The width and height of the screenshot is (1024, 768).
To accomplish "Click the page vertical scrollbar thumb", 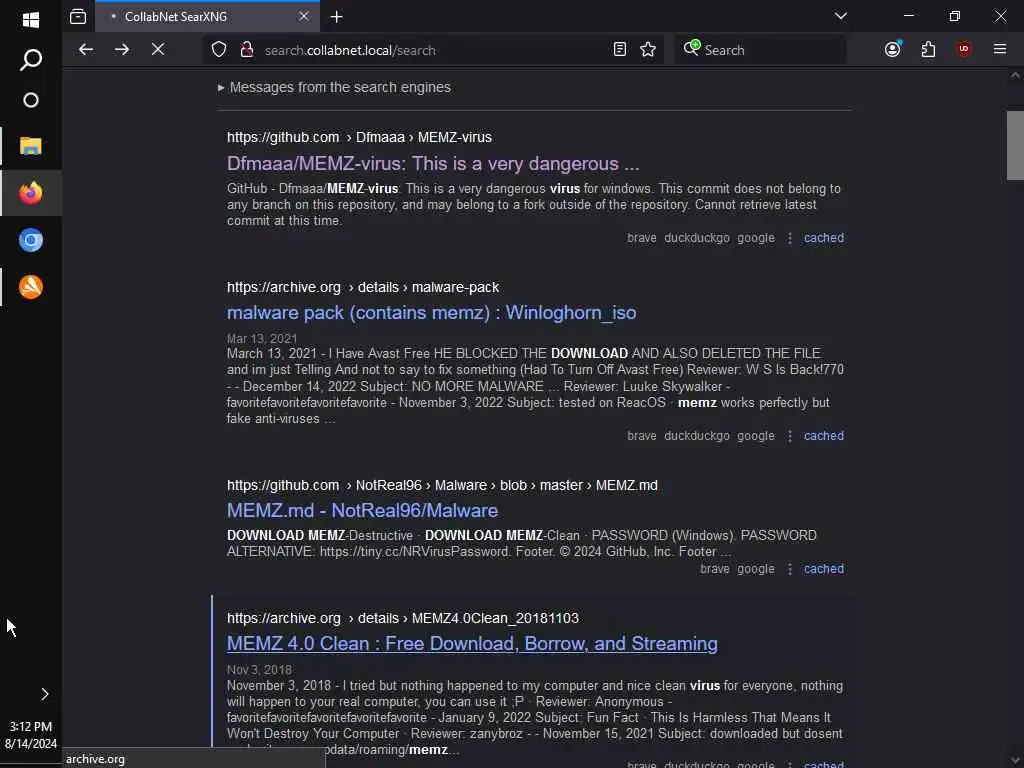I will point(1015,145).
